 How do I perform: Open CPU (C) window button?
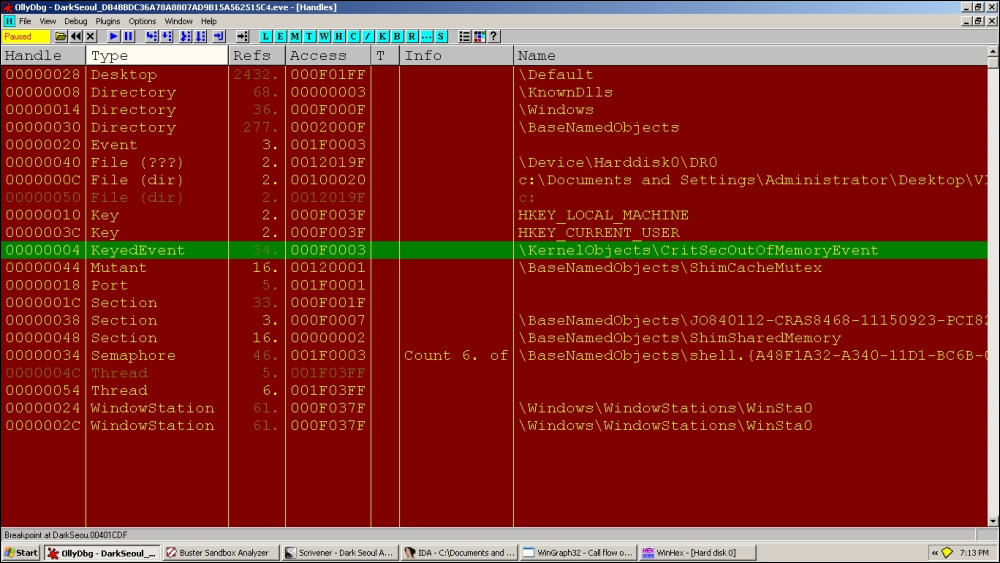(x=353, y=36)
